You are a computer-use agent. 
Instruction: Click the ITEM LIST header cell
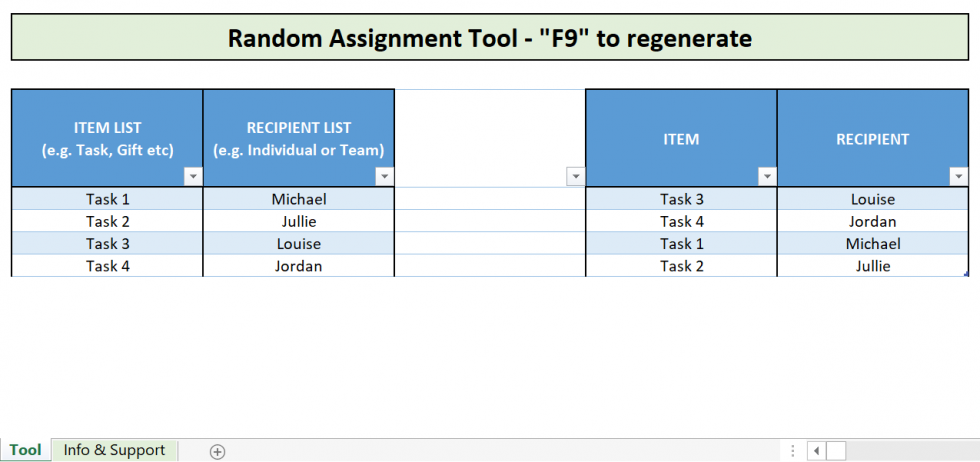107,138
